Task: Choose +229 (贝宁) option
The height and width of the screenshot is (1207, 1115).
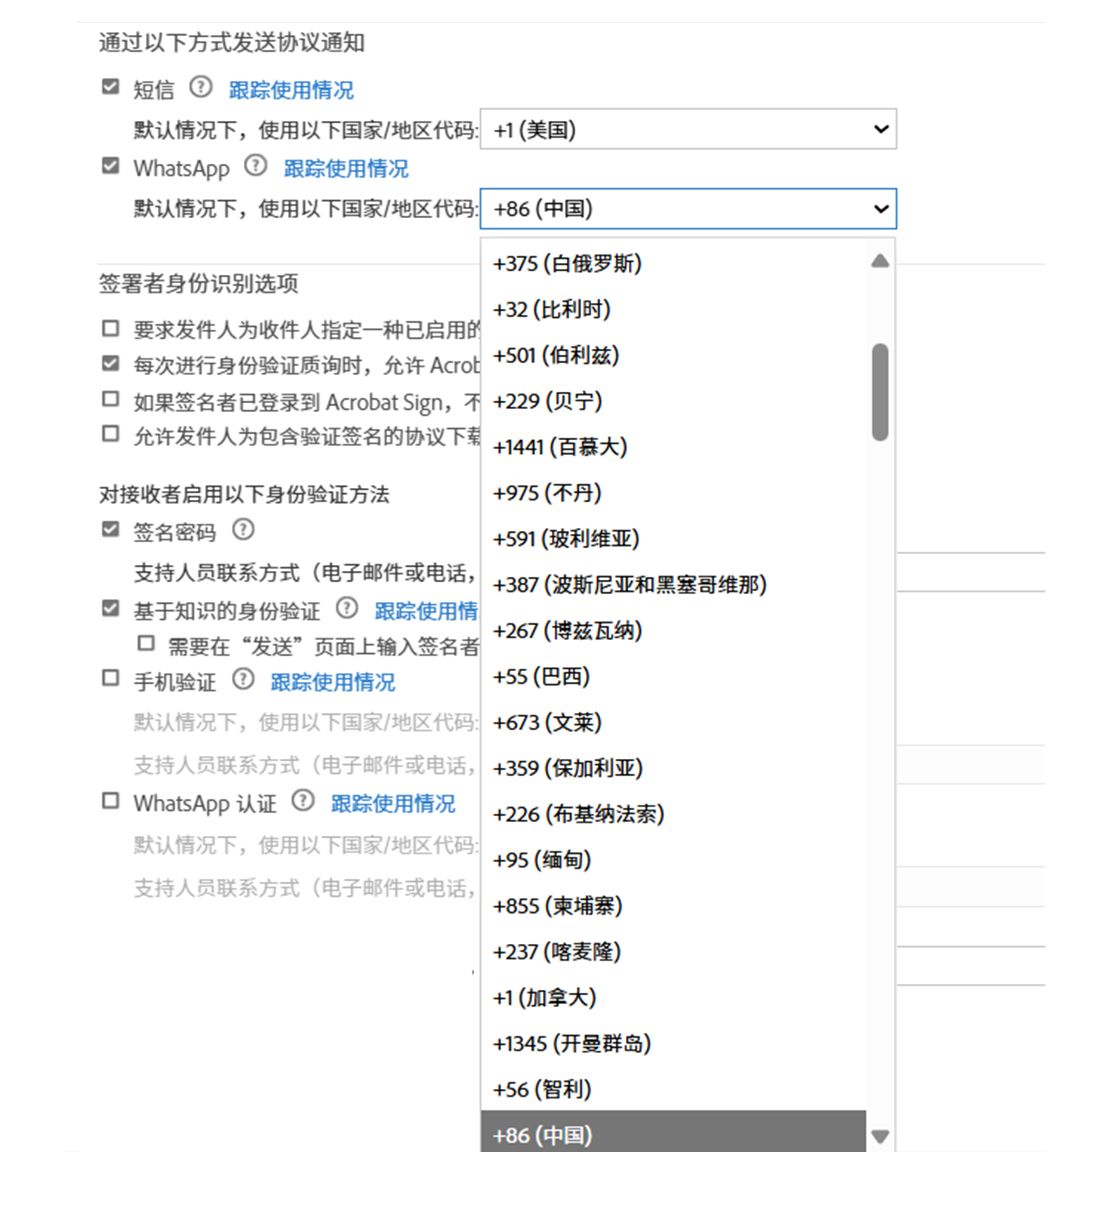Action: pyautogui.click(x=673, y=401)
